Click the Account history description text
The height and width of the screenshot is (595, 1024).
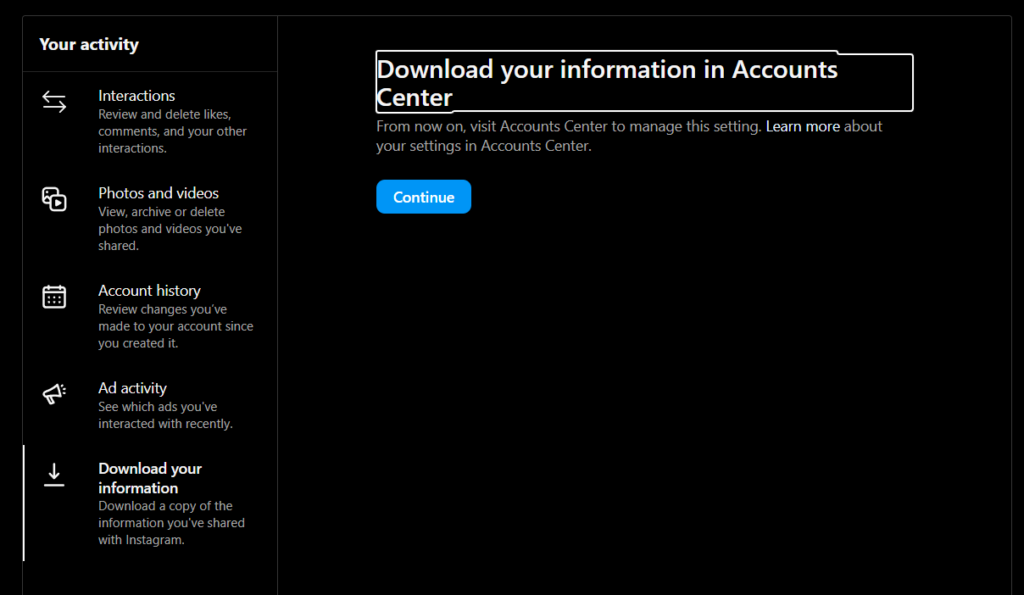tap(176, 326)
